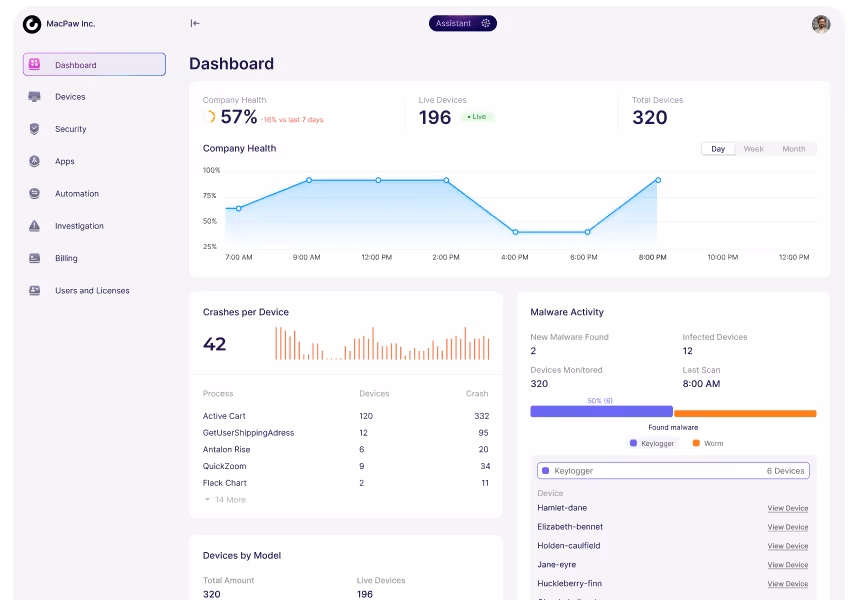Click the Automation icon in sidebar
The height and width of the screenshot is (600, 860).
point(34,194)
